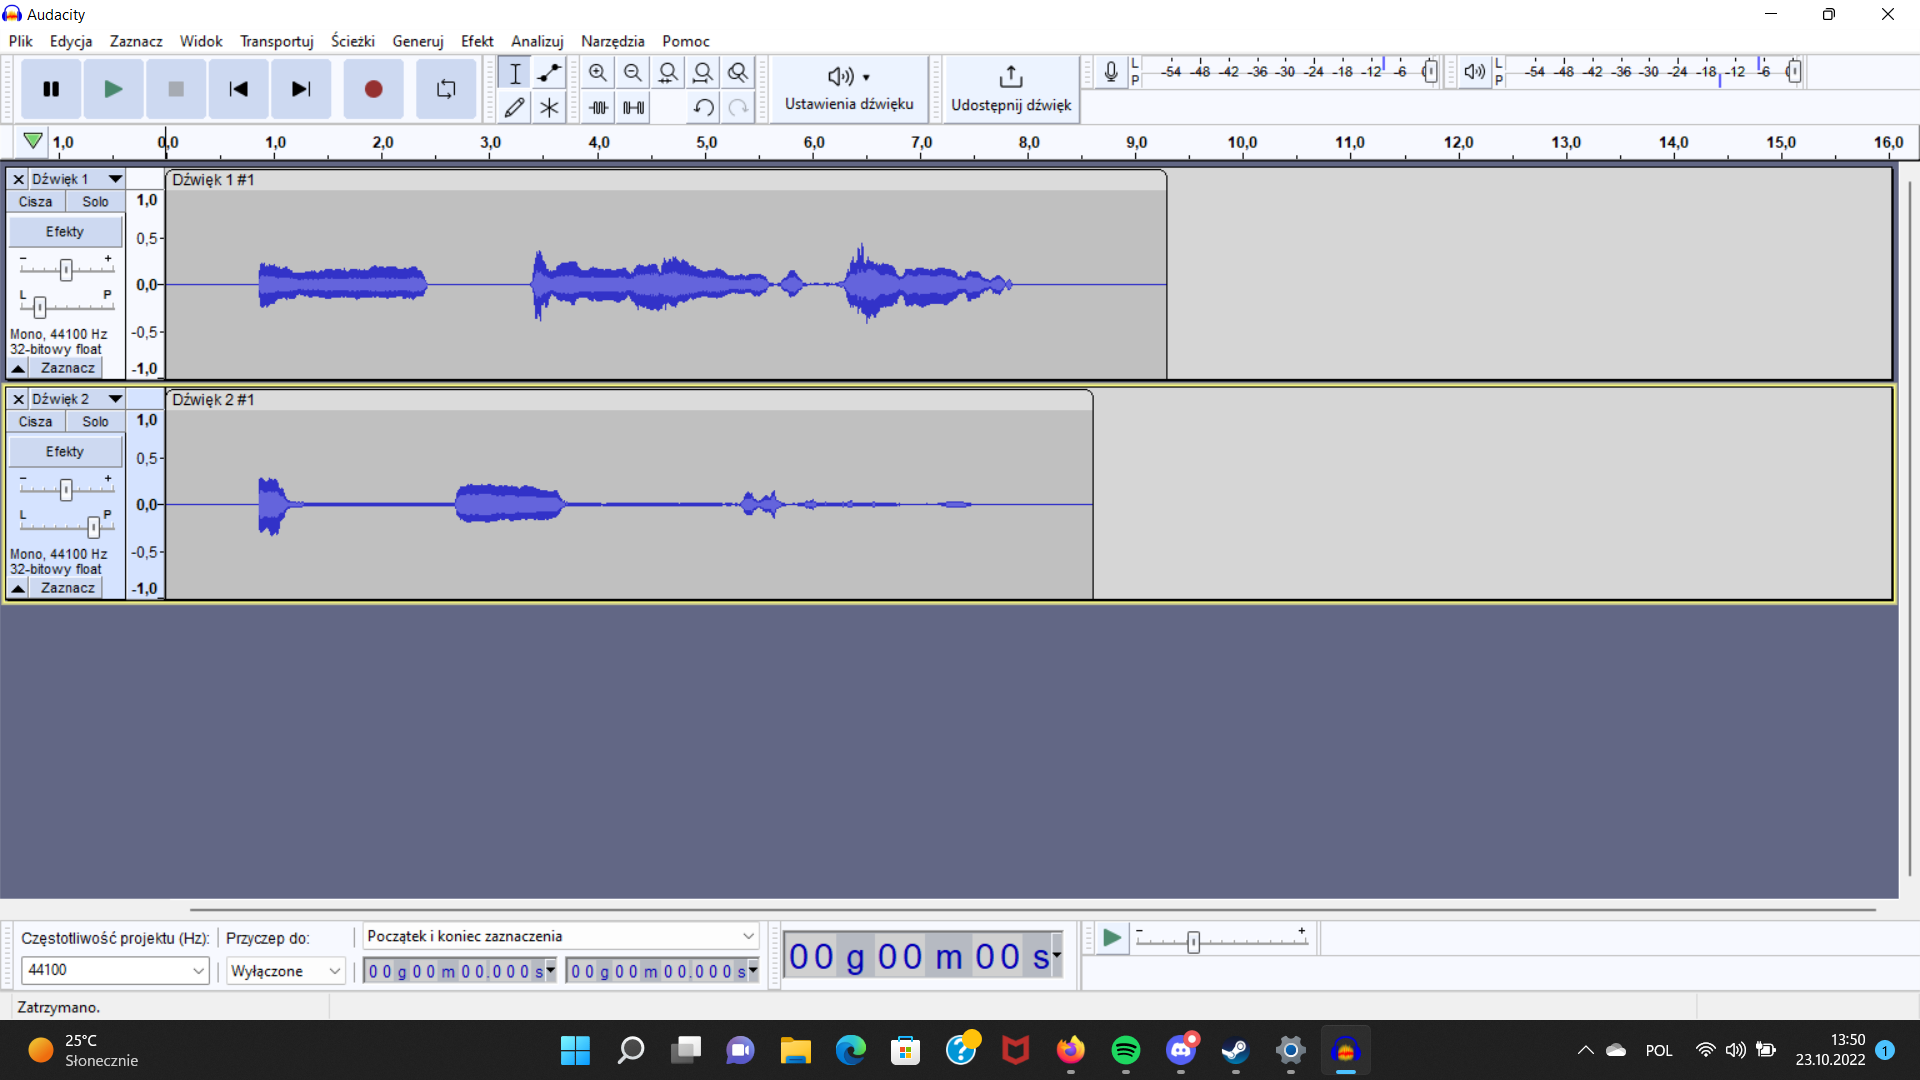Open the Dźwięk 1 track dropdown menu
1920x1080 pixels.
(115, 179)
